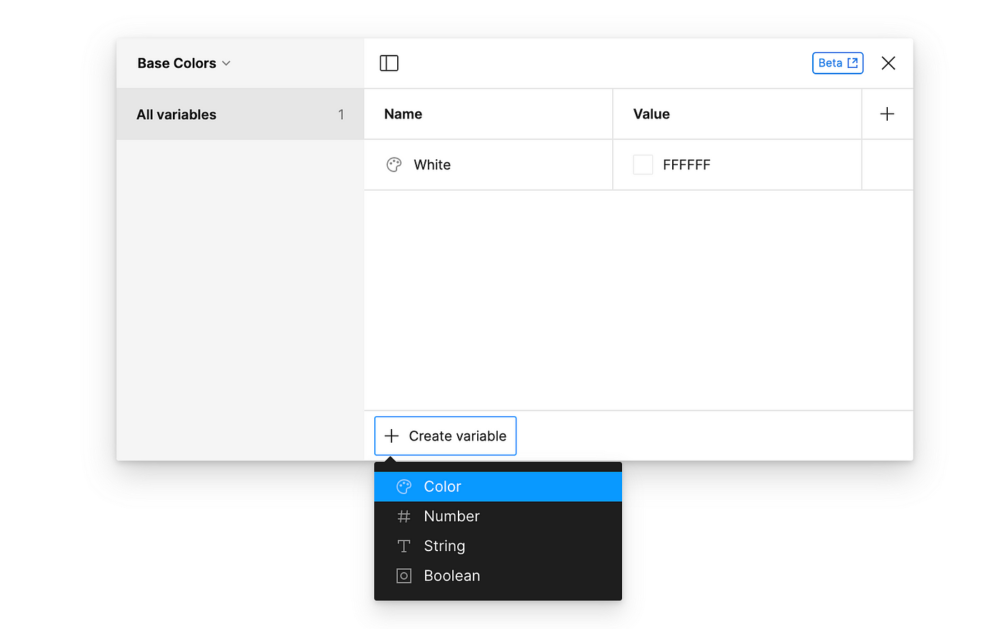Viewport: 1000px width, 629px height.
Task: Click the white FFFFFF color swatch
Action: coord(643,165)
